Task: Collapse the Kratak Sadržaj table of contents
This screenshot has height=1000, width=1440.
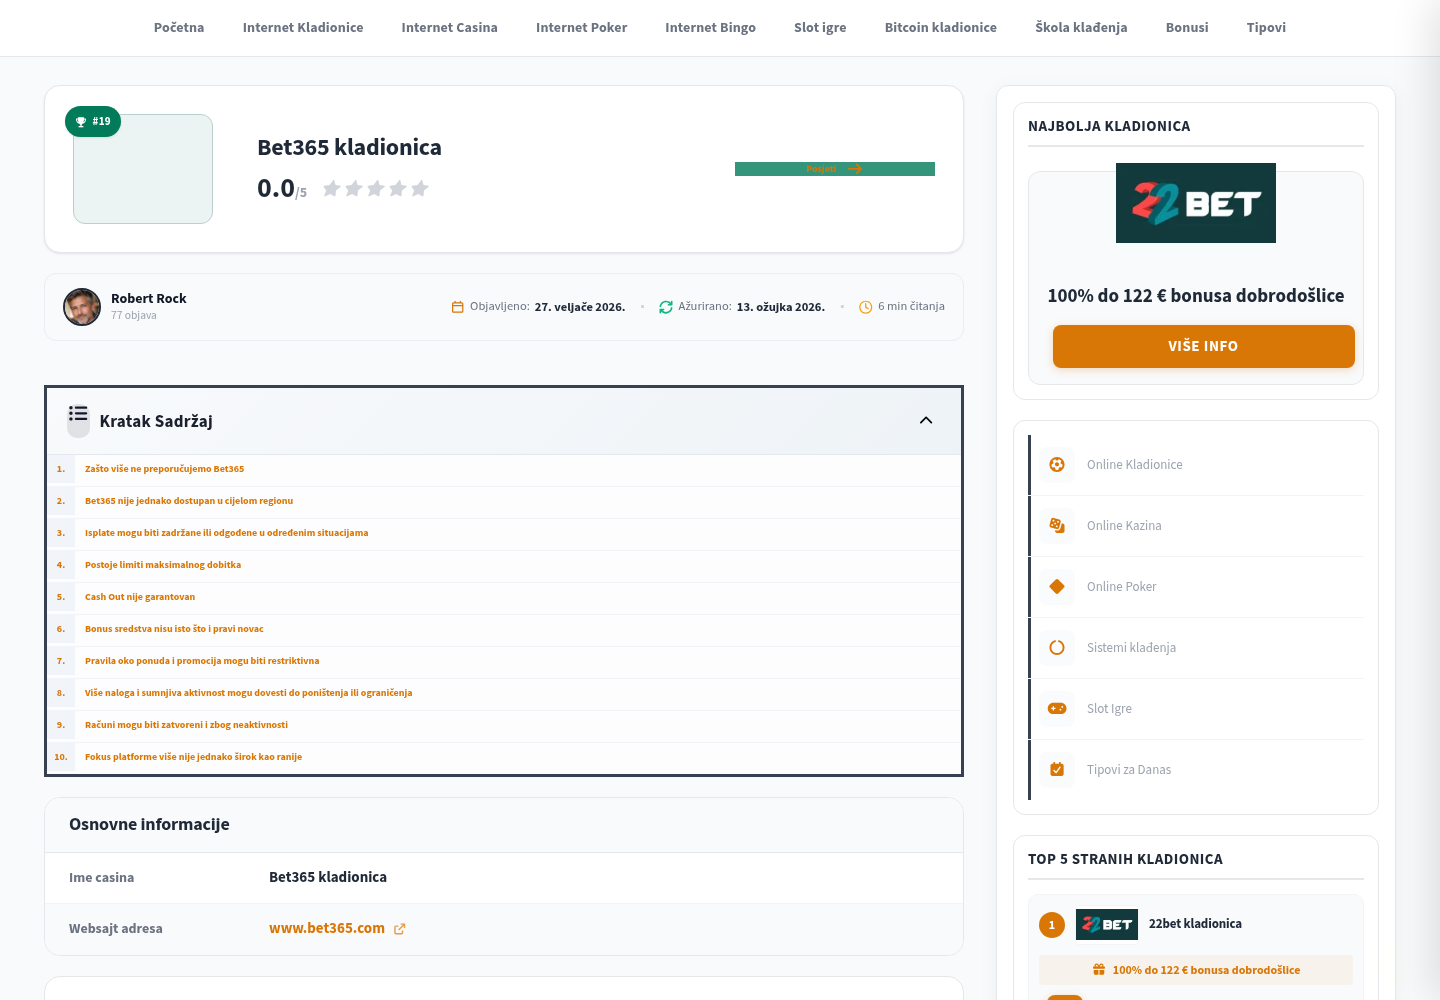Action: tap(926, 420)
